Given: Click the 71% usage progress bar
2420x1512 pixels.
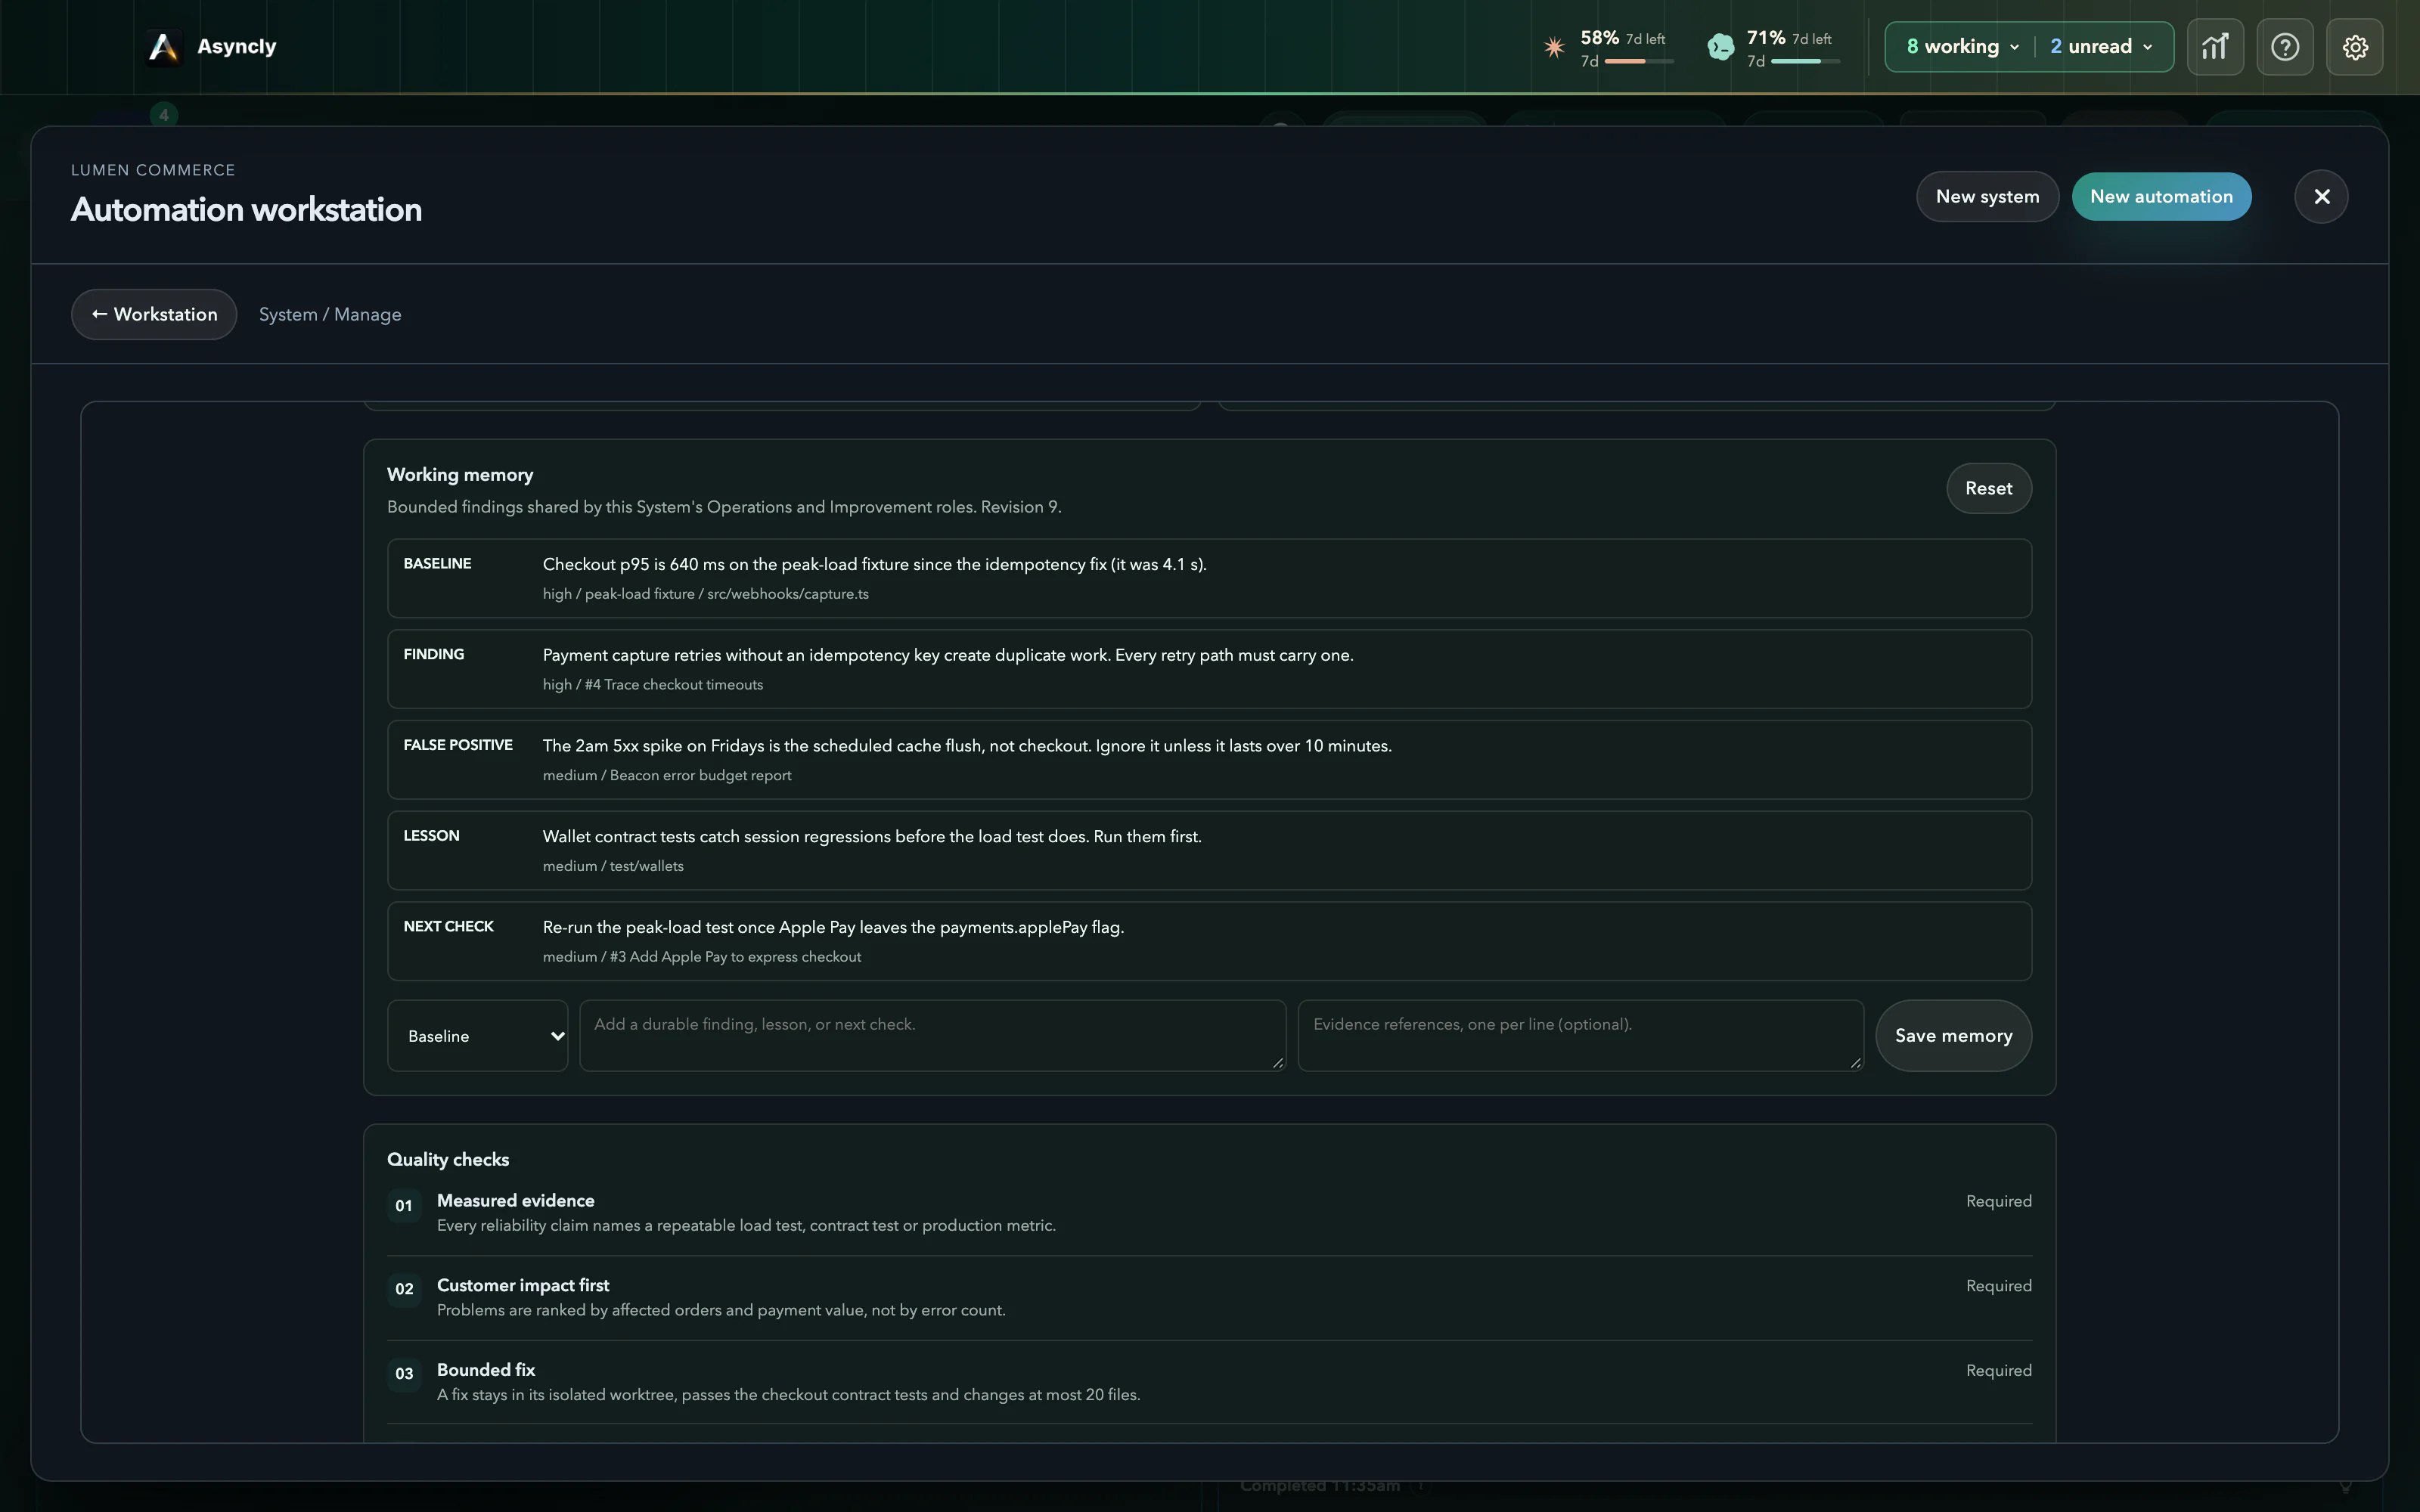Looking at the screenshot, I should (x=1805, y=62).
